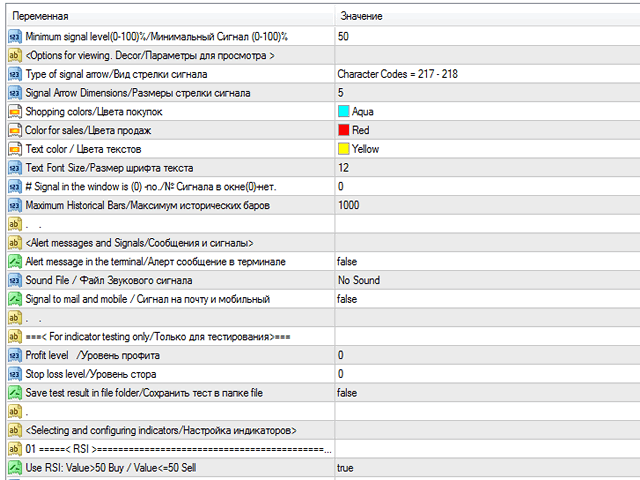640x480 pixels.
Task: Toggle the false value for Alert message in the terminal
Action: (x=347, y=262)
